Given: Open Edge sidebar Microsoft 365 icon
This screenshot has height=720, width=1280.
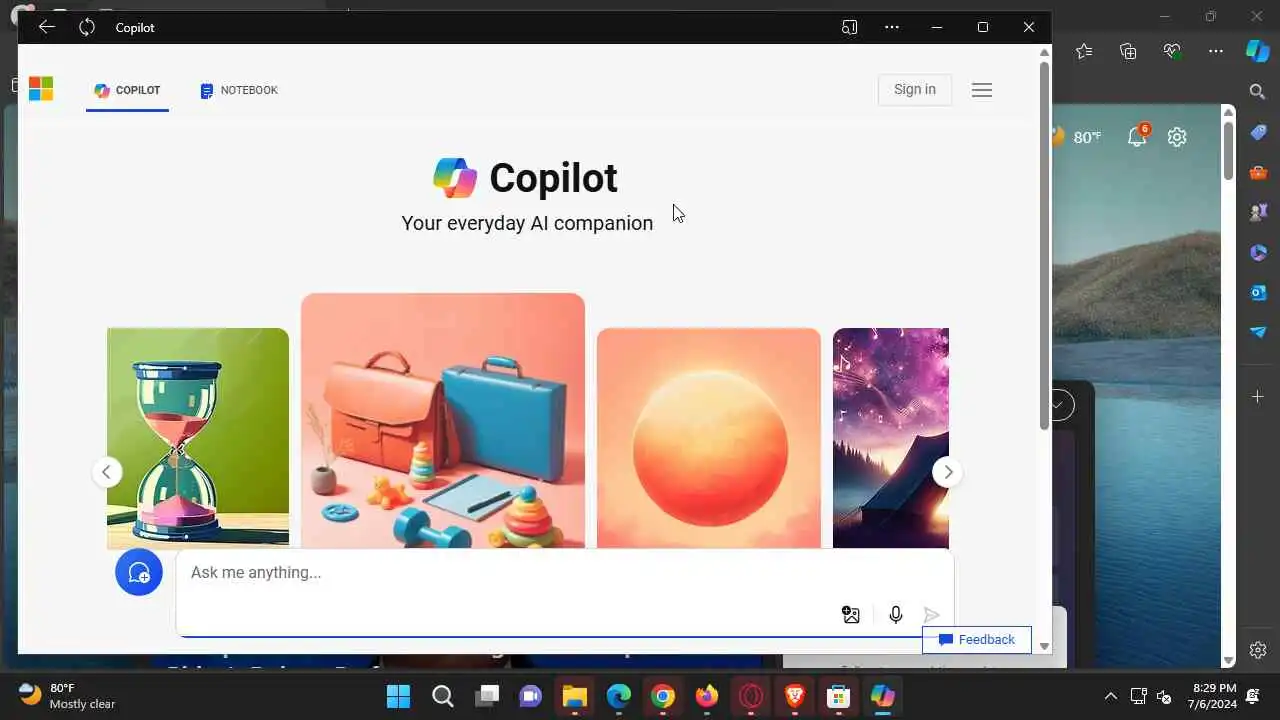Looking at the screenshot, I should pos(1258,252).
